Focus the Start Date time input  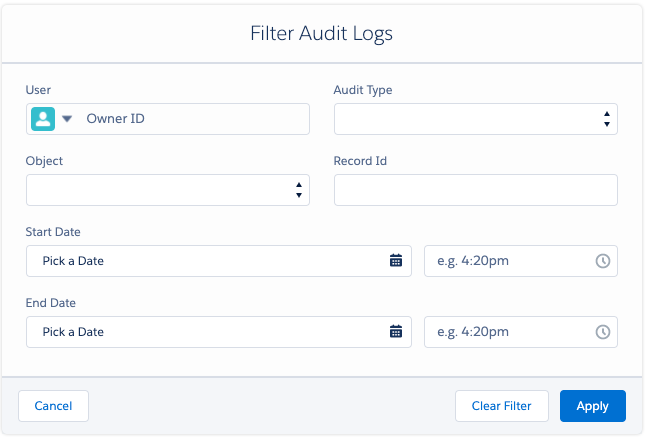(x=521, y=261)
